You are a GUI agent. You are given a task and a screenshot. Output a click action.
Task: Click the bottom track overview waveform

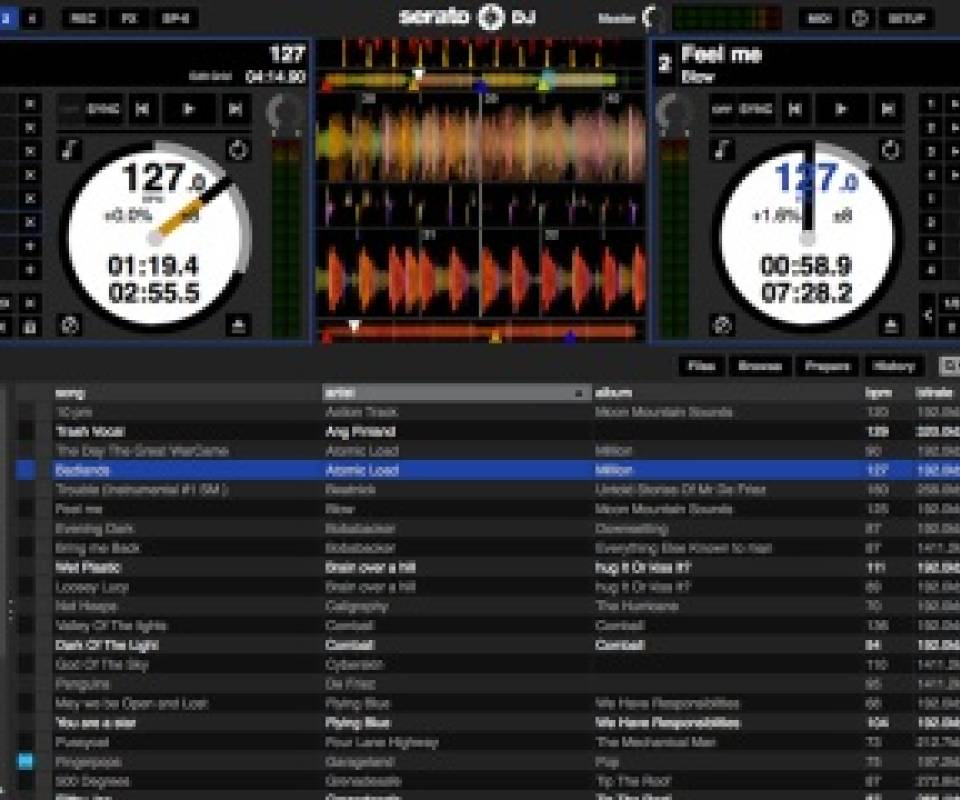pyautogui.click(x=481, y=332)
